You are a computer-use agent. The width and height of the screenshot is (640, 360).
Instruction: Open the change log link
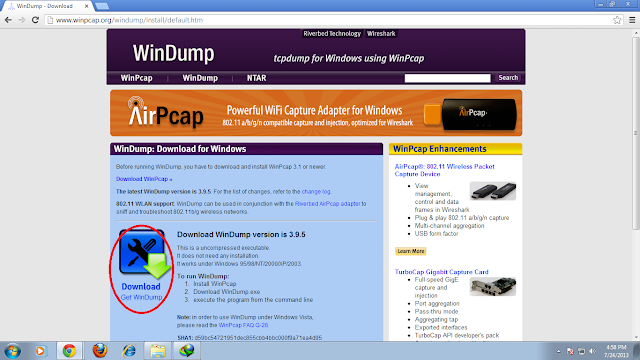316,191
